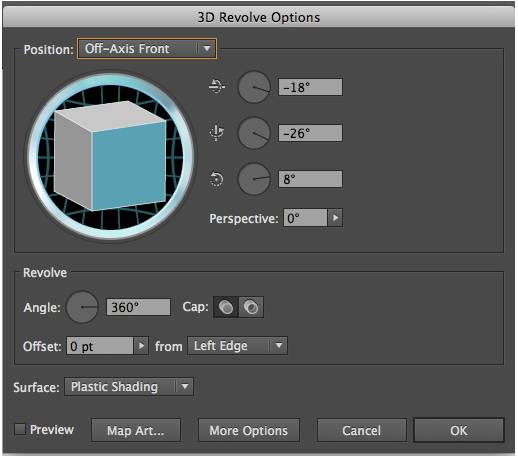Screen dimensions: 518x457
Task: Click the revolve Angle dial
Action: (x=82, y=307)
